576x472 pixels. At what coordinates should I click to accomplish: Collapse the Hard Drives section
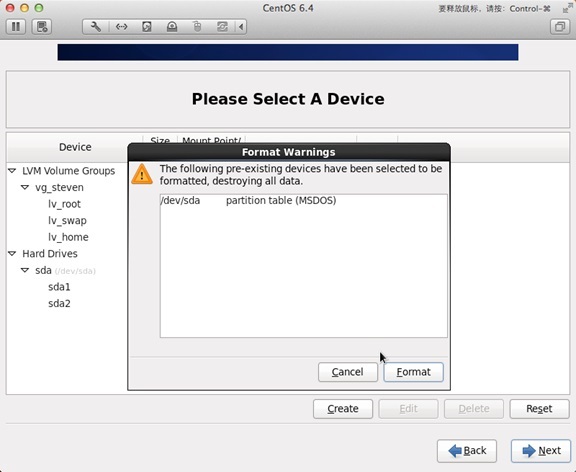point(12,253)
